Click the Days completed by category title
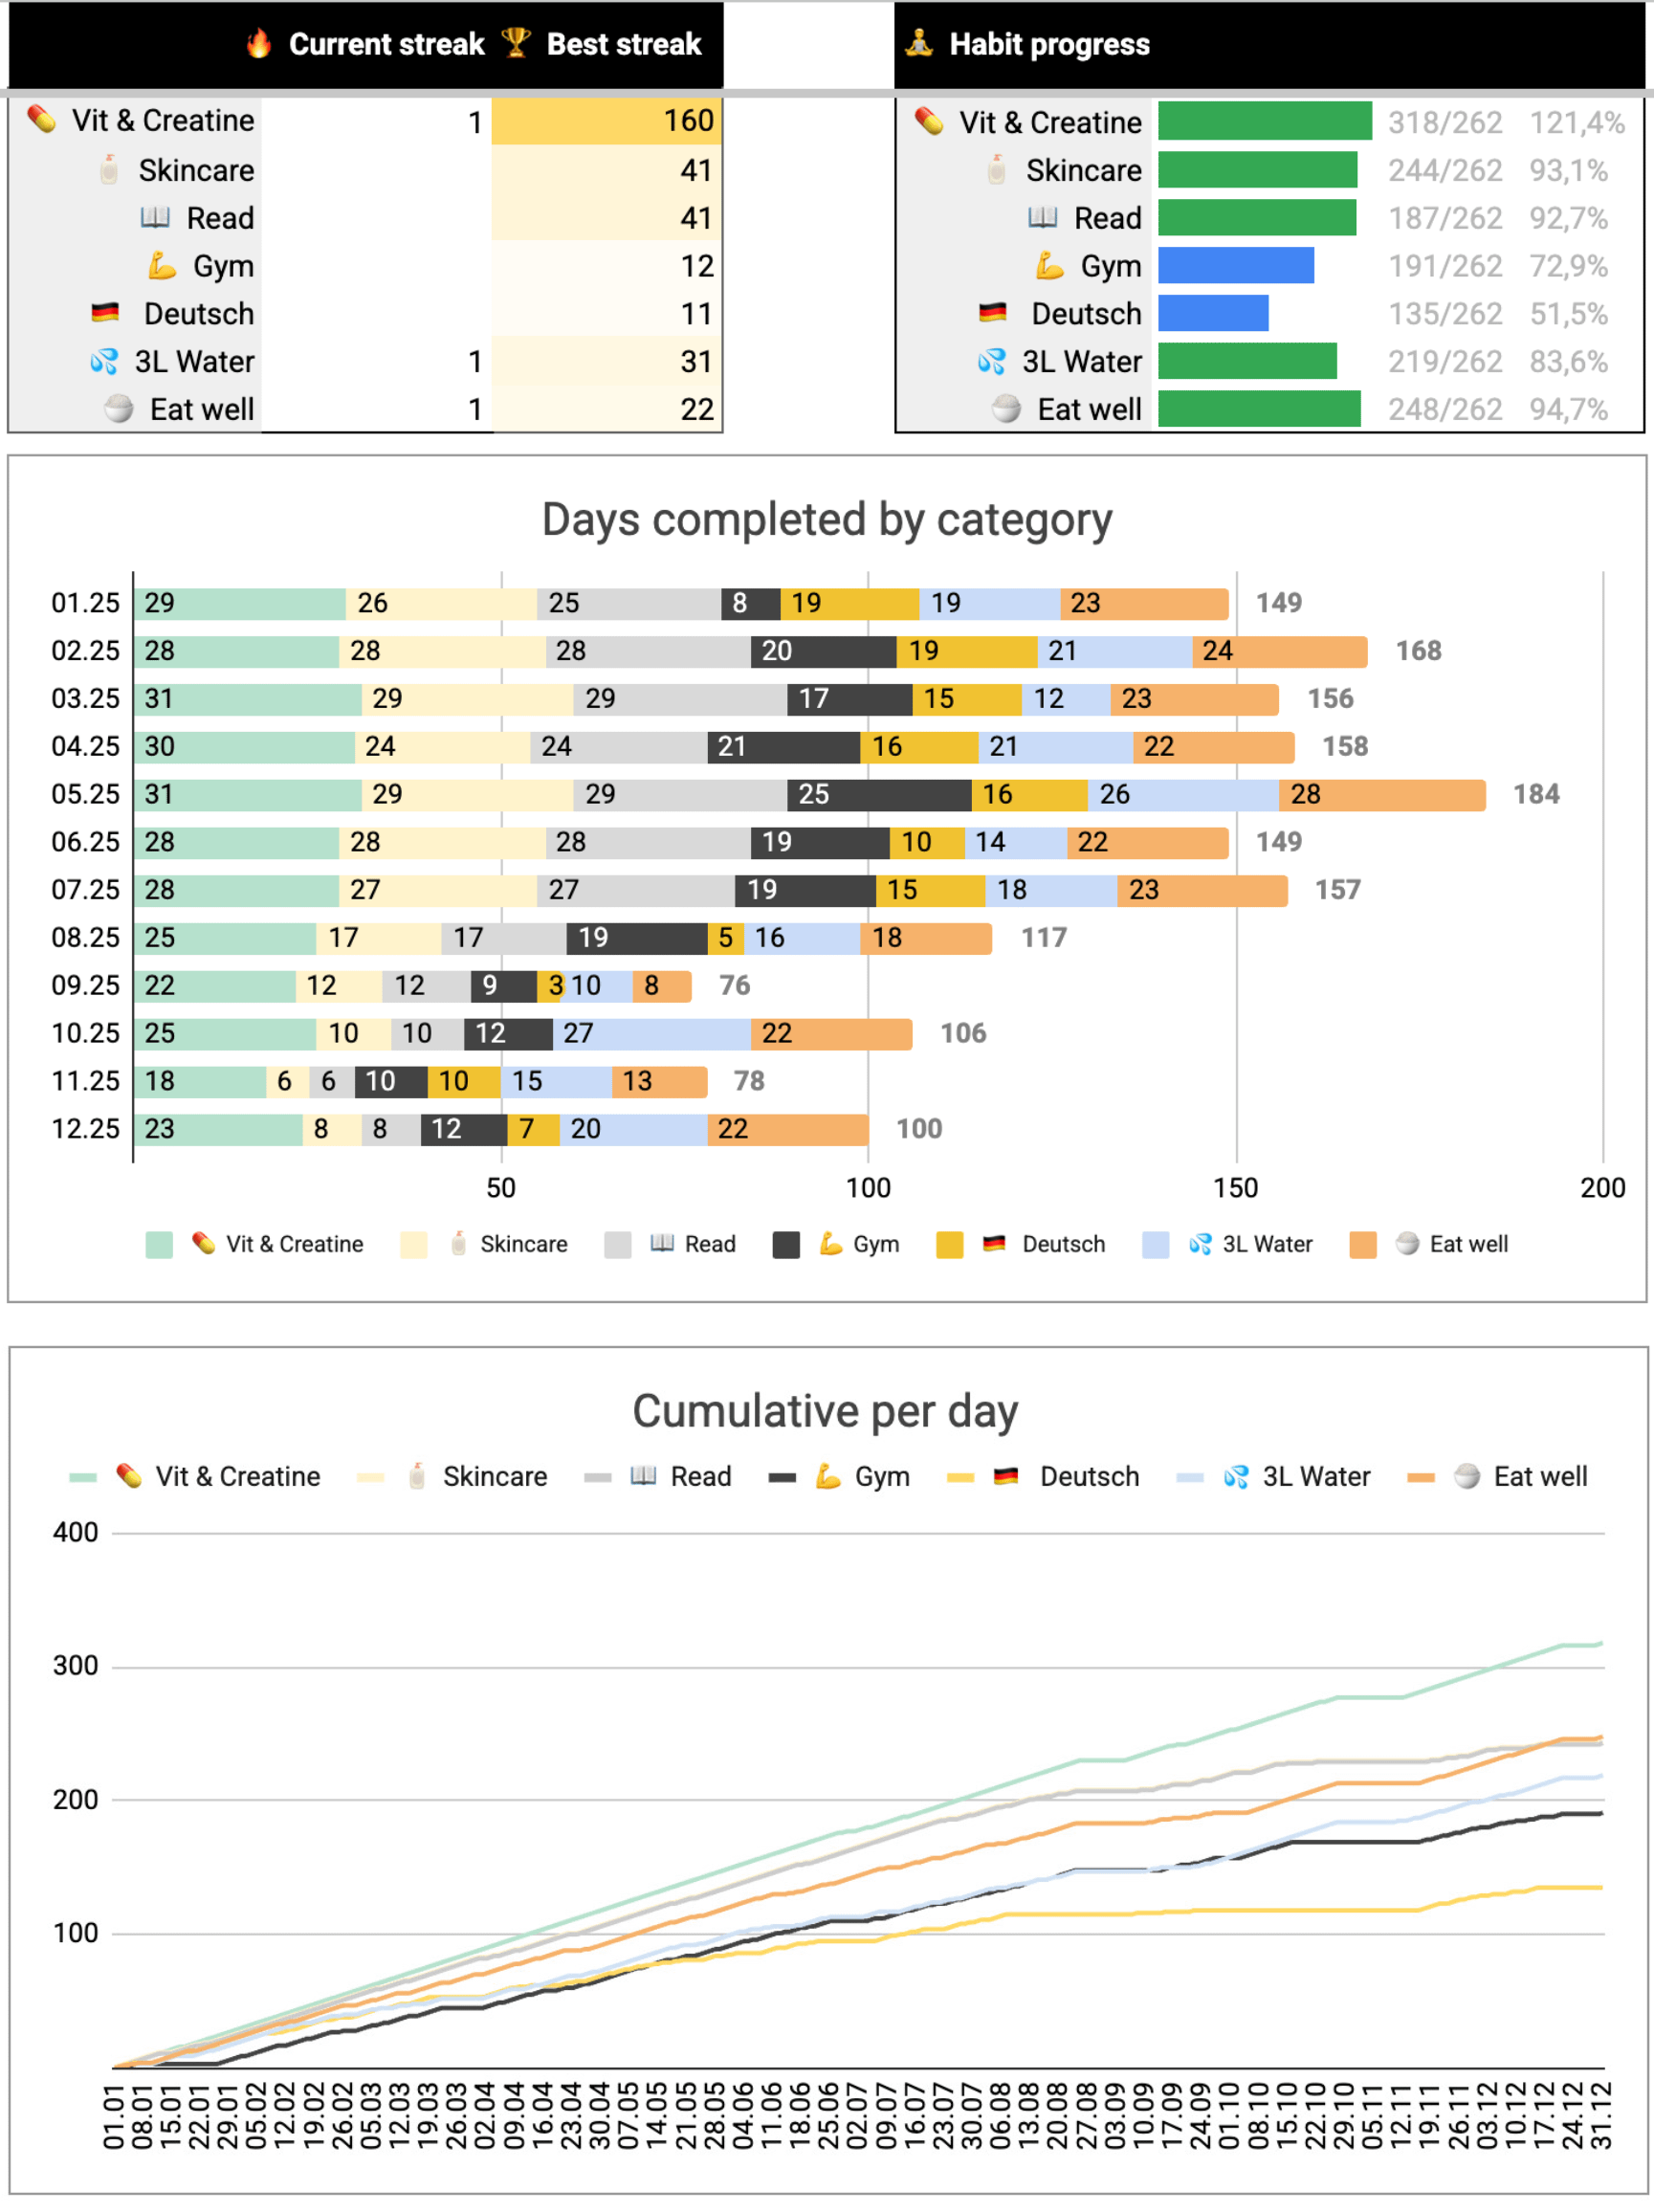Image resolution: width=1654 pixels, height=2212 pixels. pyautogui.click(x=826, y=520)
